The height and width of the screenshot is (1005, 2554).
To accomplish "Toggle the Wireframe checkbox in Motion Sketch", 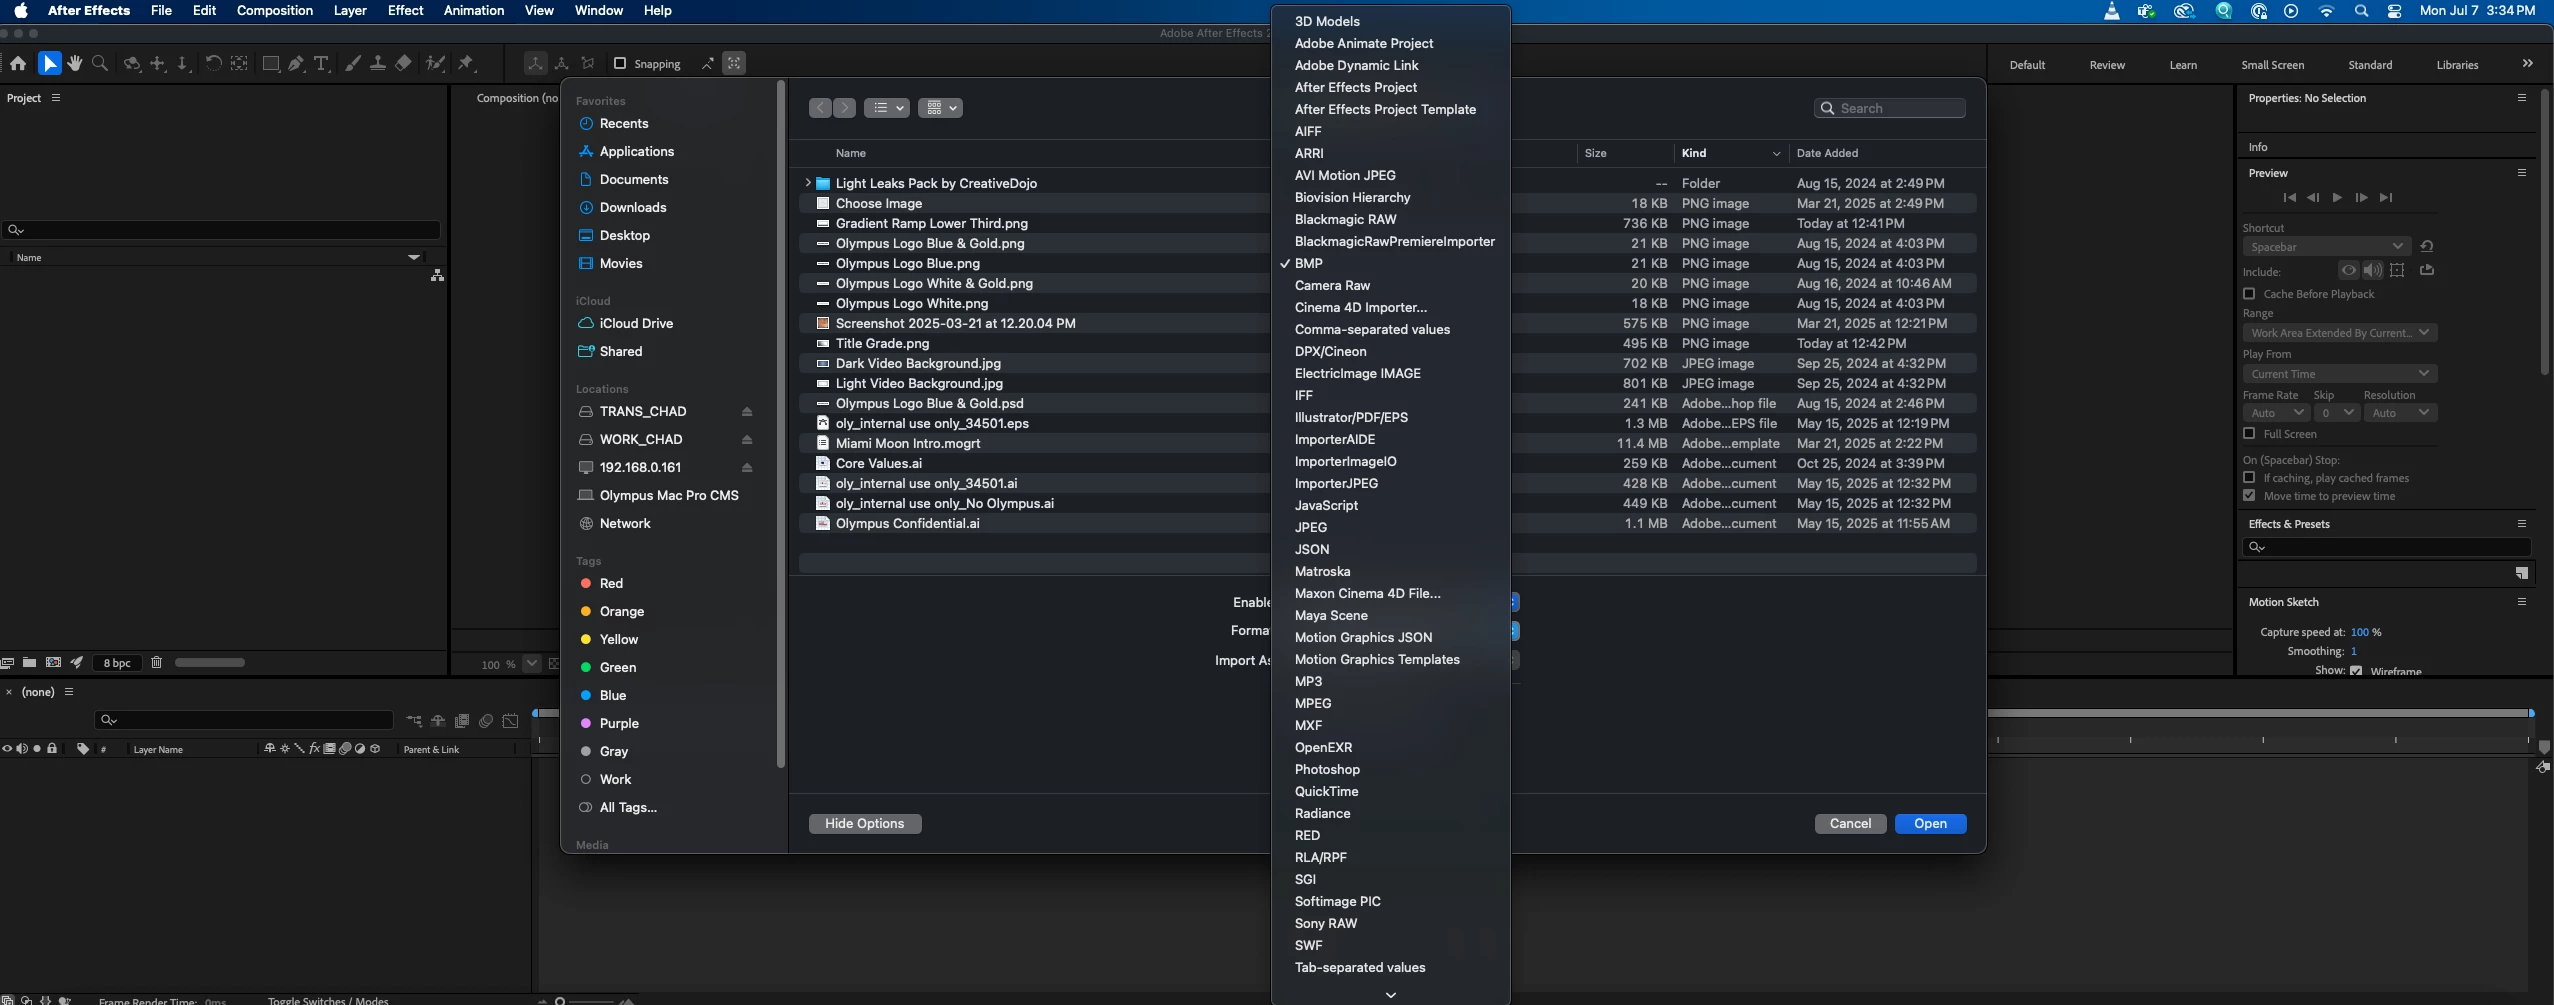I will [x=2356, y=671].
